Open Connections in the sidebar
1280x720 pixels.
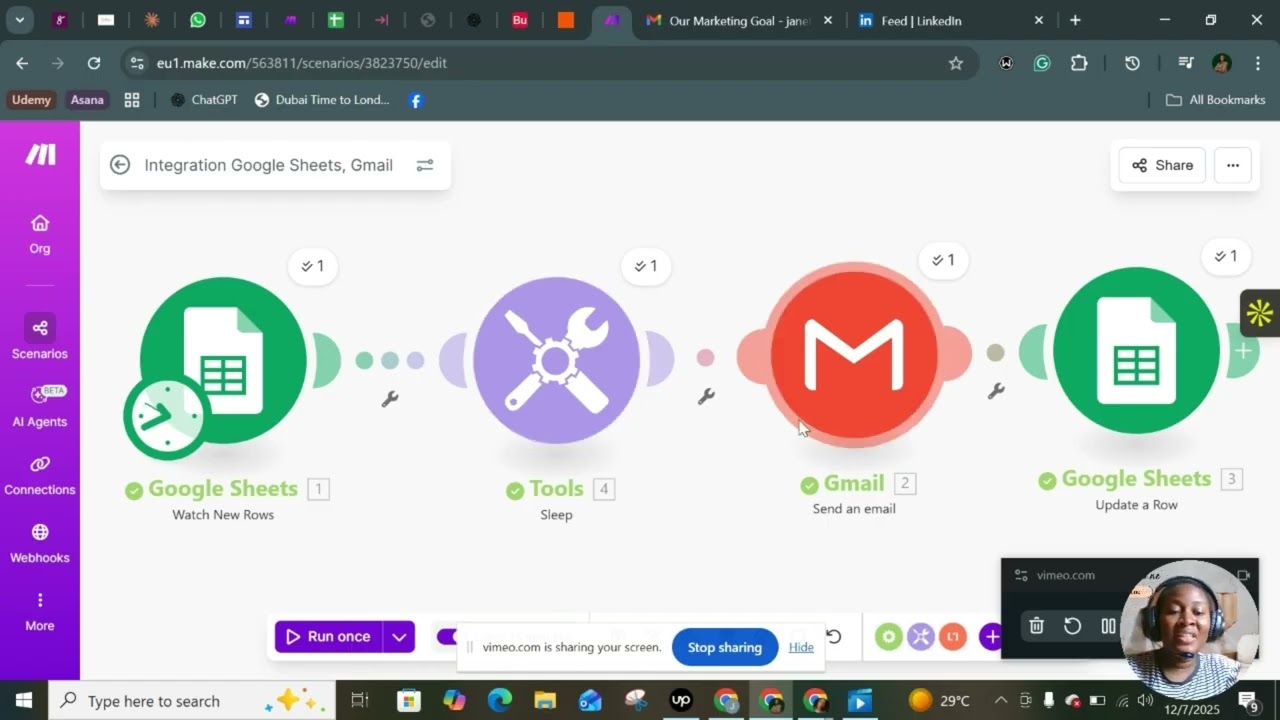point(40,475)
